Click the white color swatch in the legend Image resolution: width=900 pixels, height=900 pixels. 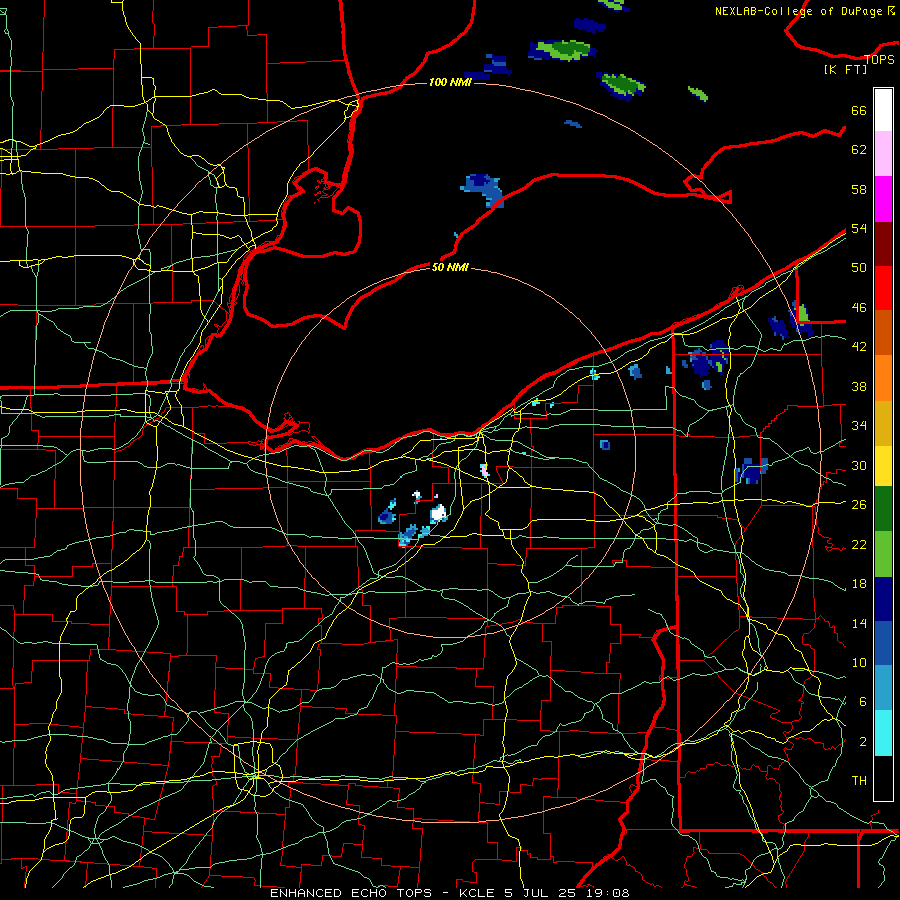coord(883,110)
